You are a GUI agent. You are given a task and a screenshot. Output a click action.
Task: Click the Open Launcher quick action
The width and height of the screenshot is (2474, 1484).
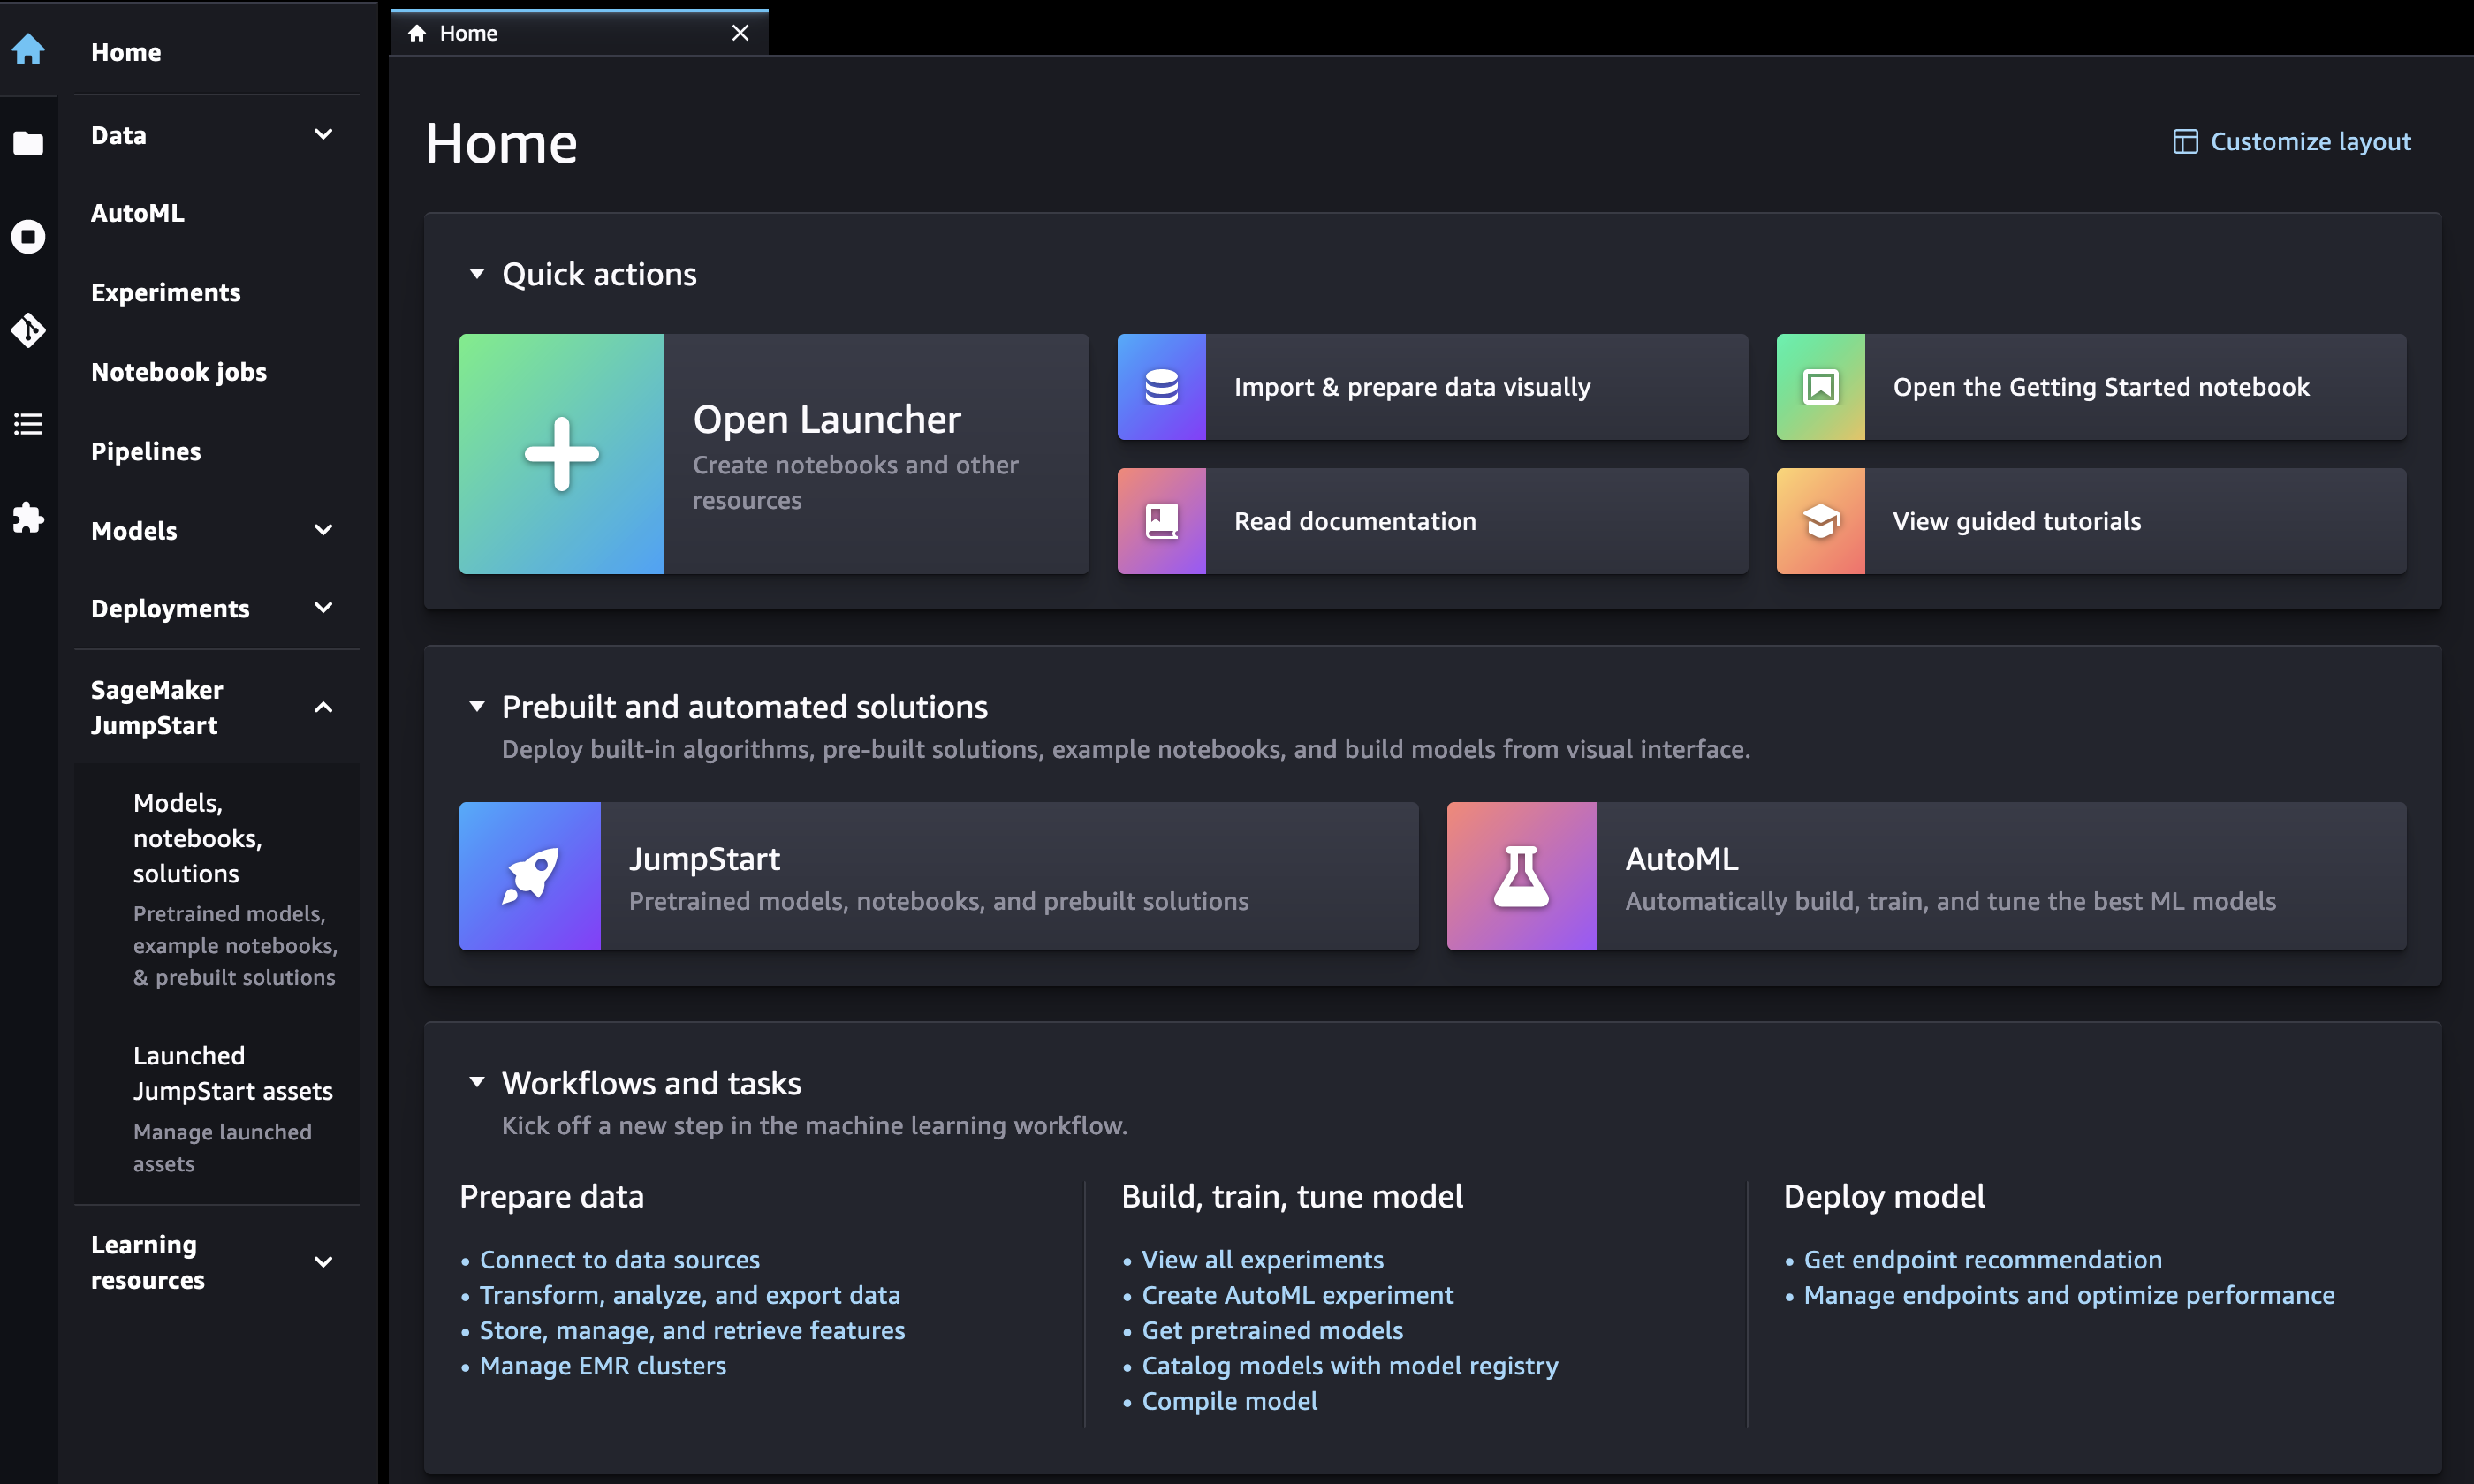click(772, 452)
